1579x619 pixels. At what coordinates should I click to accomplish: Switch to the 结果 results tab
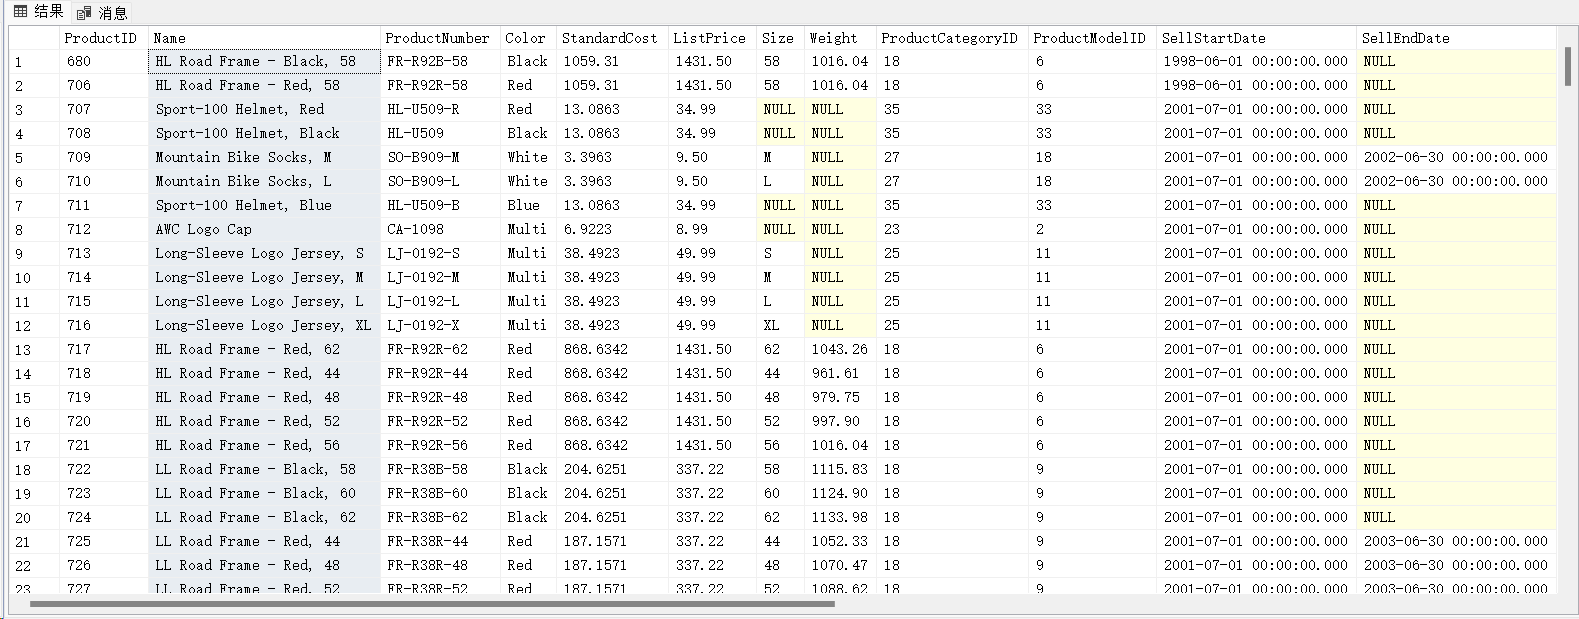[38, 12]
